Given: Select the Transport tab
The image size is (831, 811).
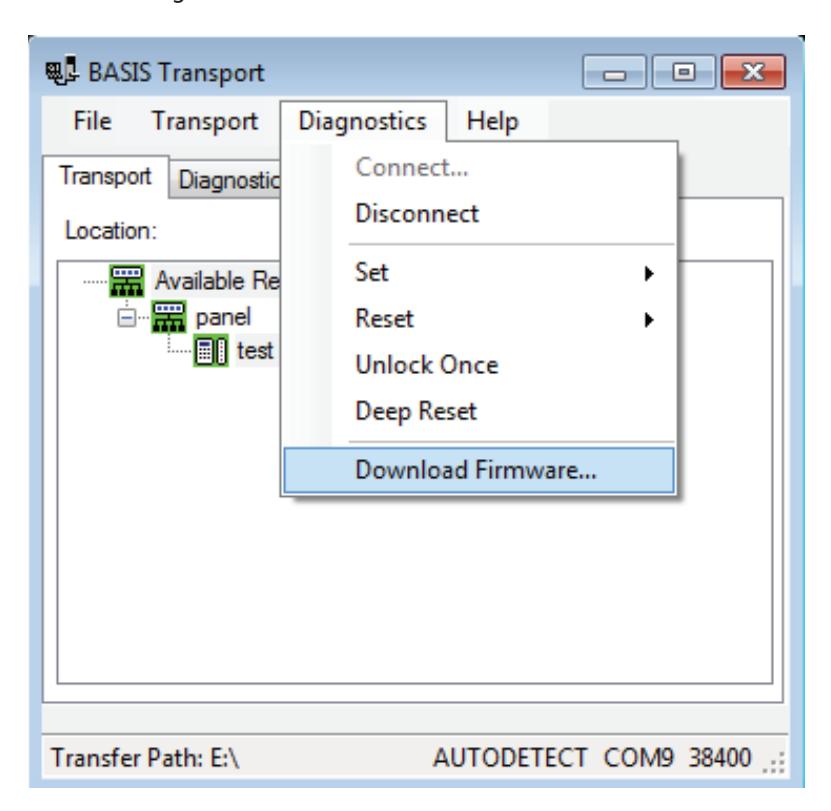Looking at the screenshot, I should [105, 176].
